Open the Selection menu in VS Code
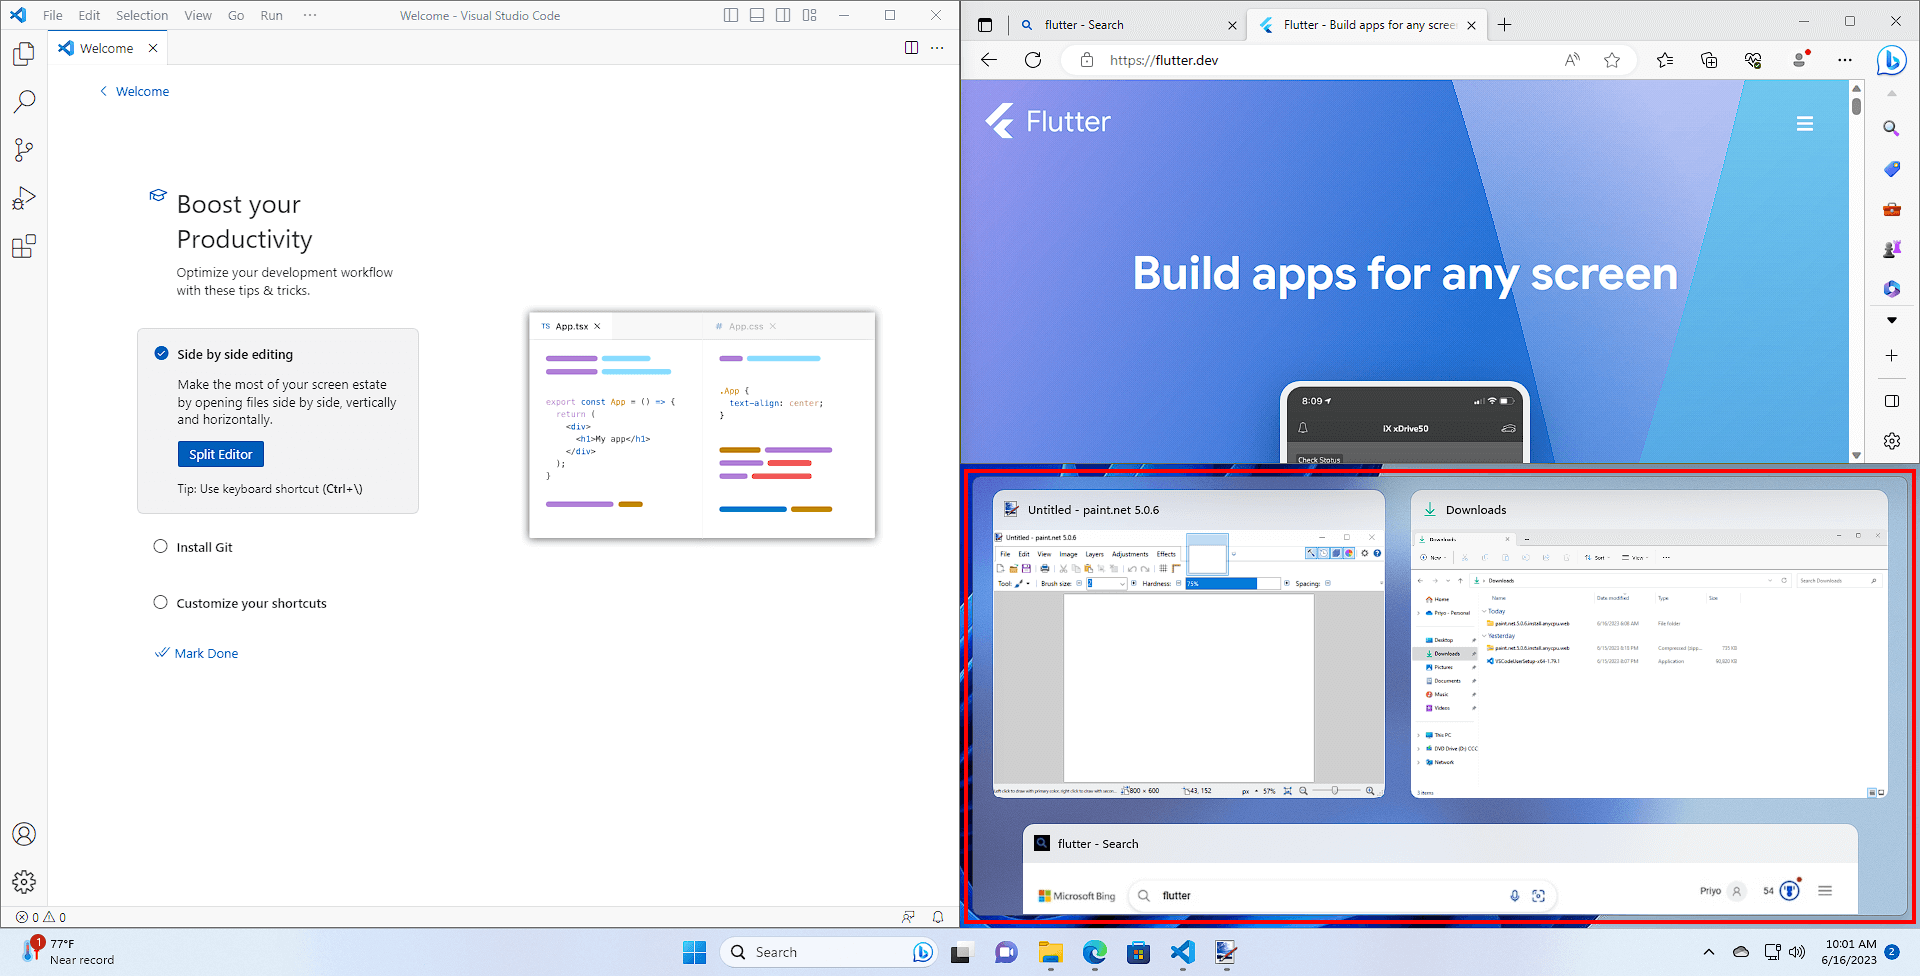The height and width of the screenshot is (976, 1920). (142, 15)
